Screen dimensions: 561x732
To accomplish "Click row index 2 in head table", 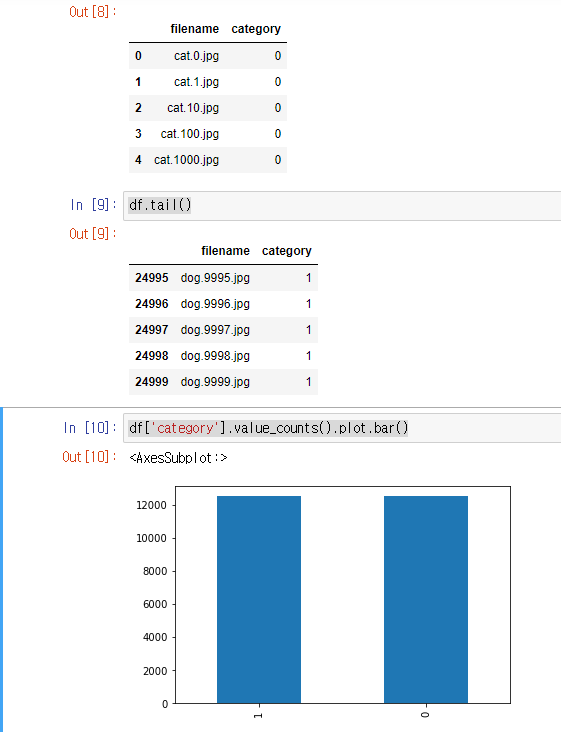I will click(138, 108).
